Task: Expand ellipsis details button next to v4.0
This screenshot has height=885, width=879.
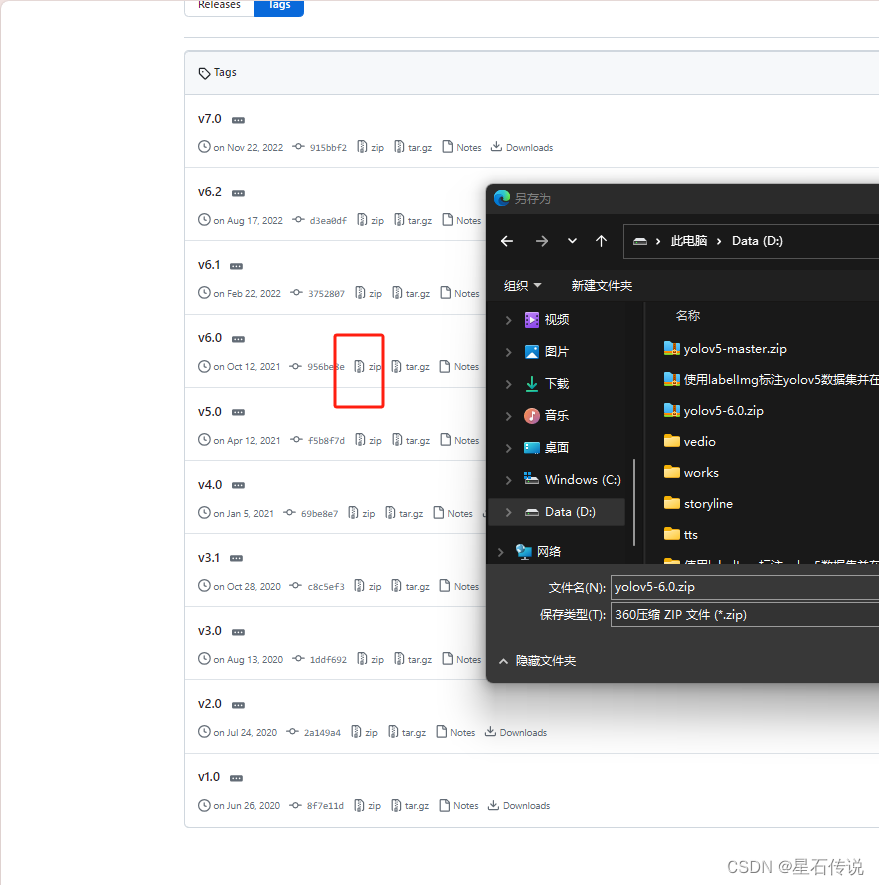Action: click(238, 485)
